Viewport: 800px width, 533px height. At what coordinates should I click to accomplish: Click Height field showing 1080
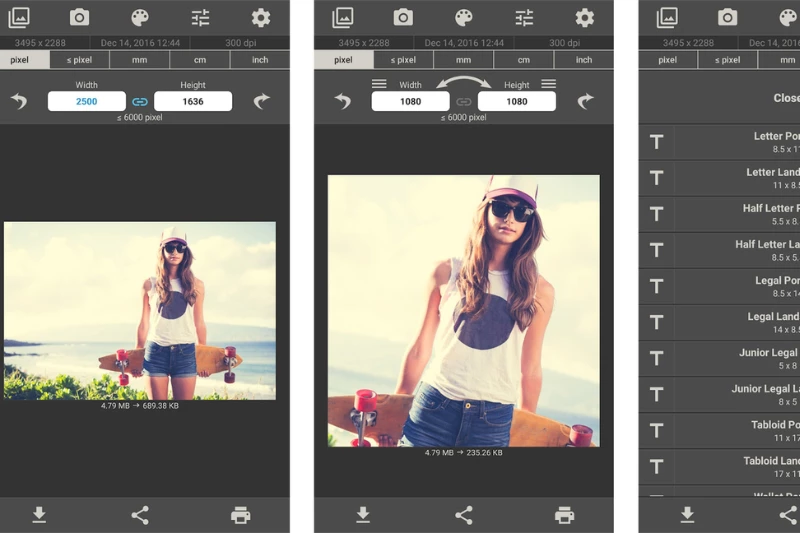click(517, 101)
